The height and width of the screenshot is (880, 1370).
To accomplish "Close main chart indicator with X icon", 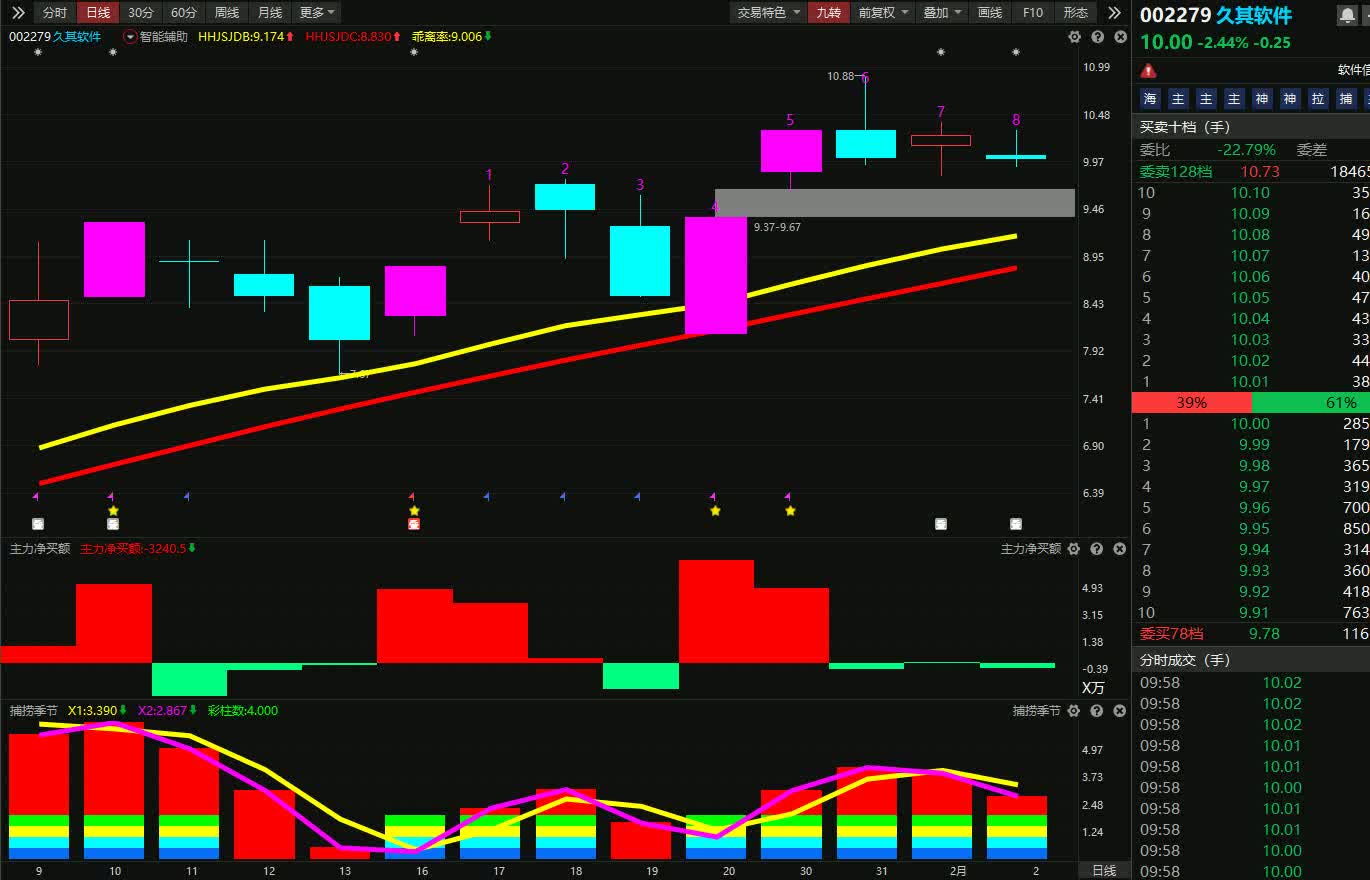I will 1120,37.
